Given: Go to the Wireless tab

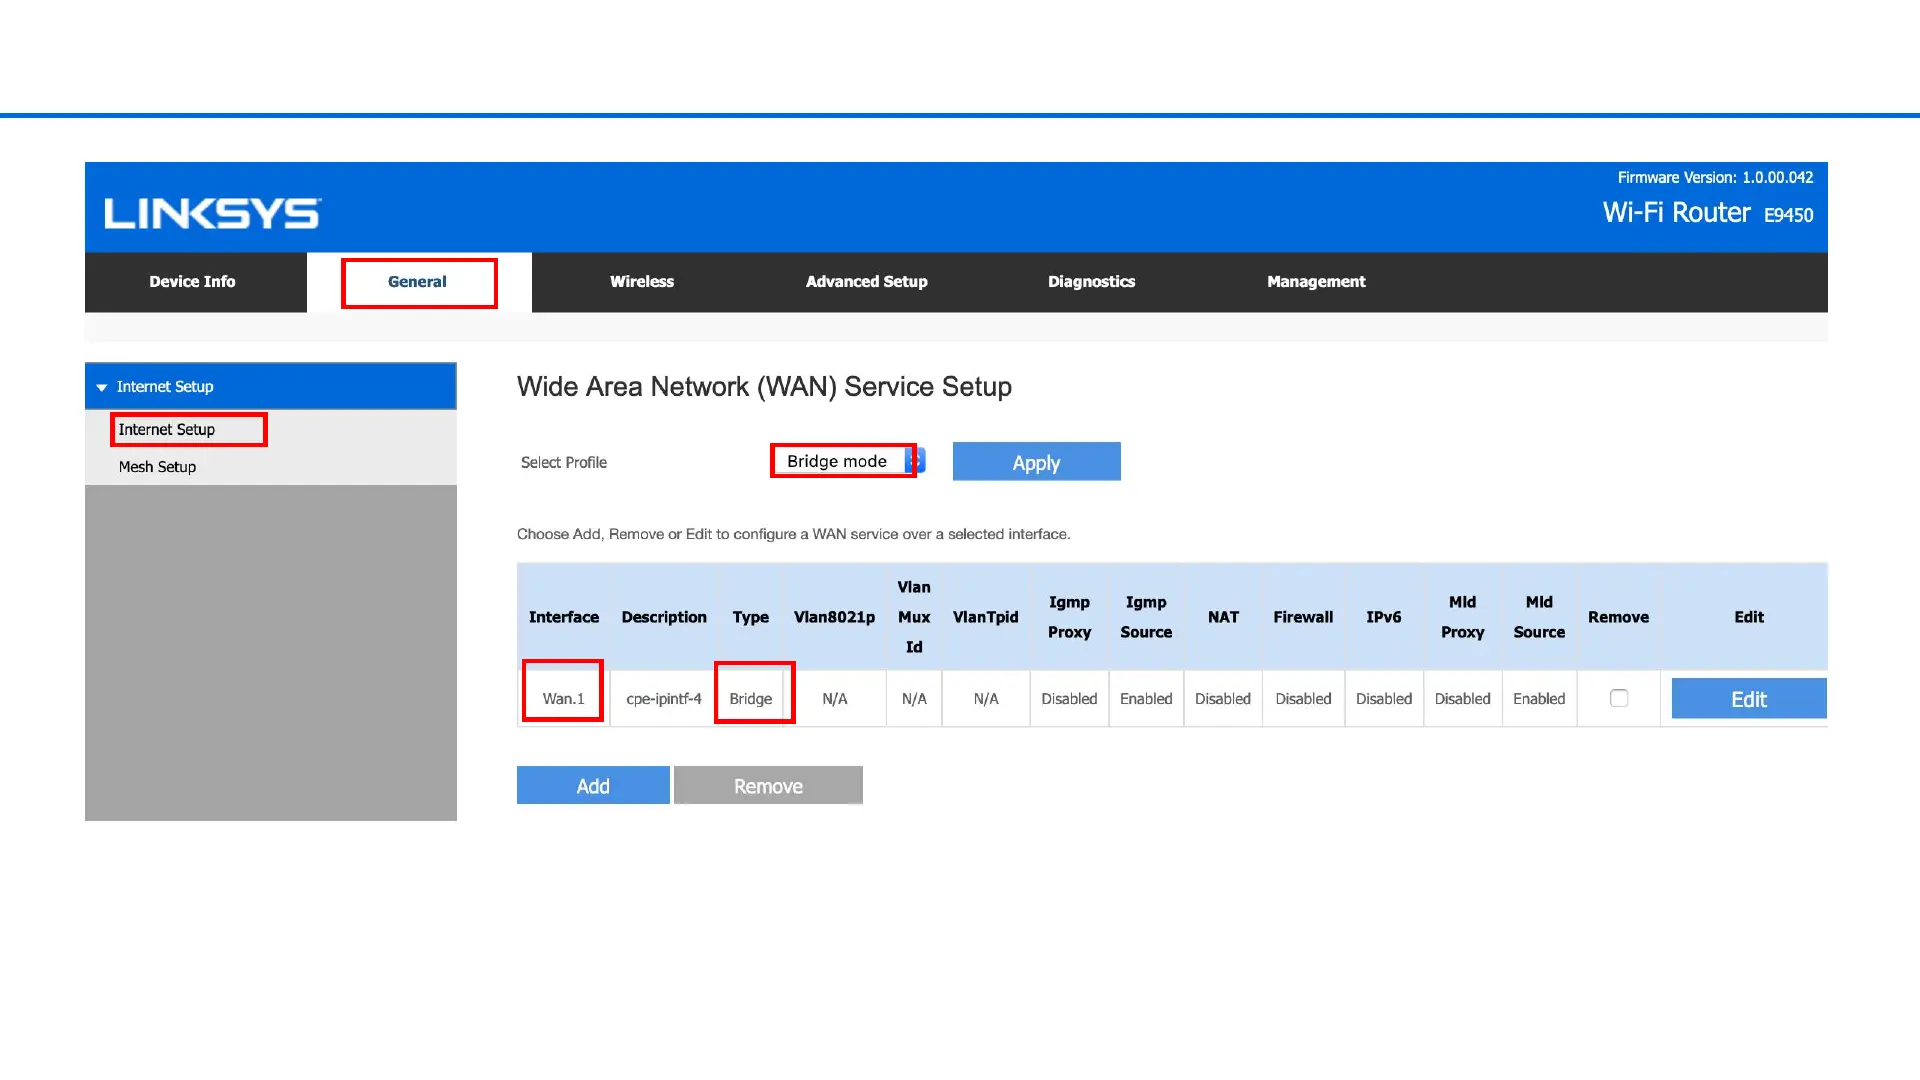Looking at the screenshot, I should coord(642,282).
